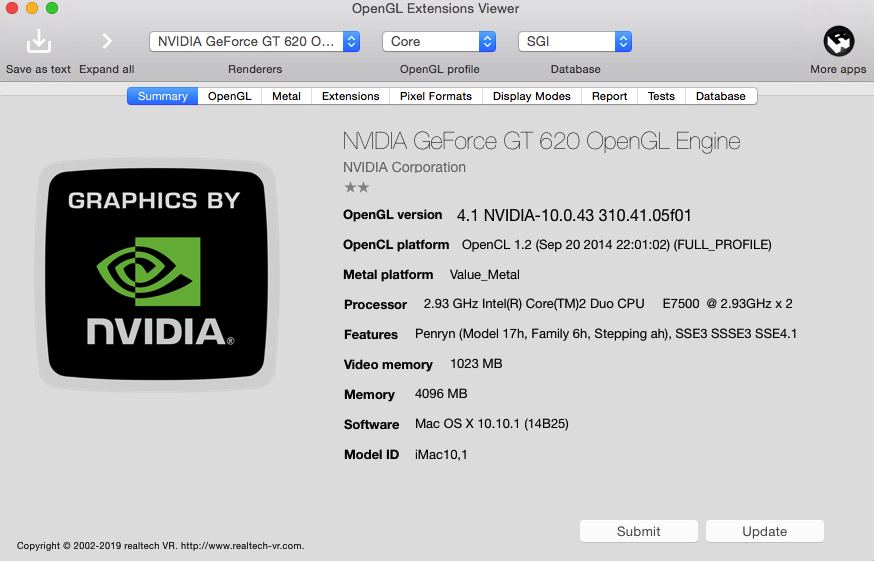Switch to the Tests tab

[661, 96]
